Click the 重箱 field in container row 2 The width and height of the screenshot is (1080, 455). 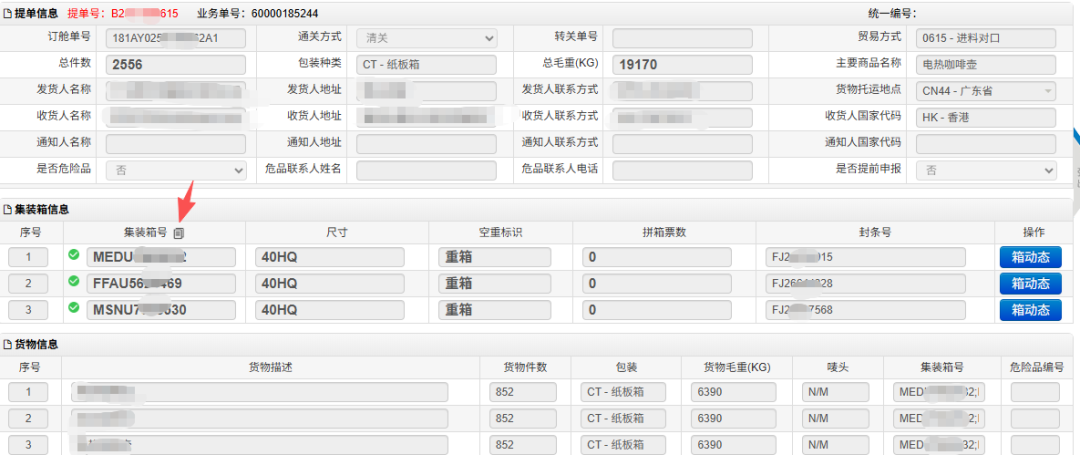point(495,284)
